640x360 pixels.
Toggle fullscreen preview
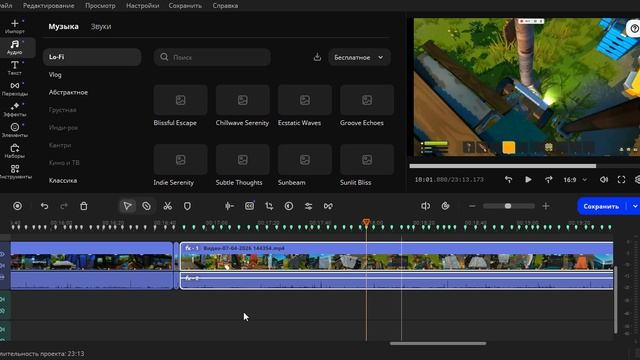click(621, 180)
